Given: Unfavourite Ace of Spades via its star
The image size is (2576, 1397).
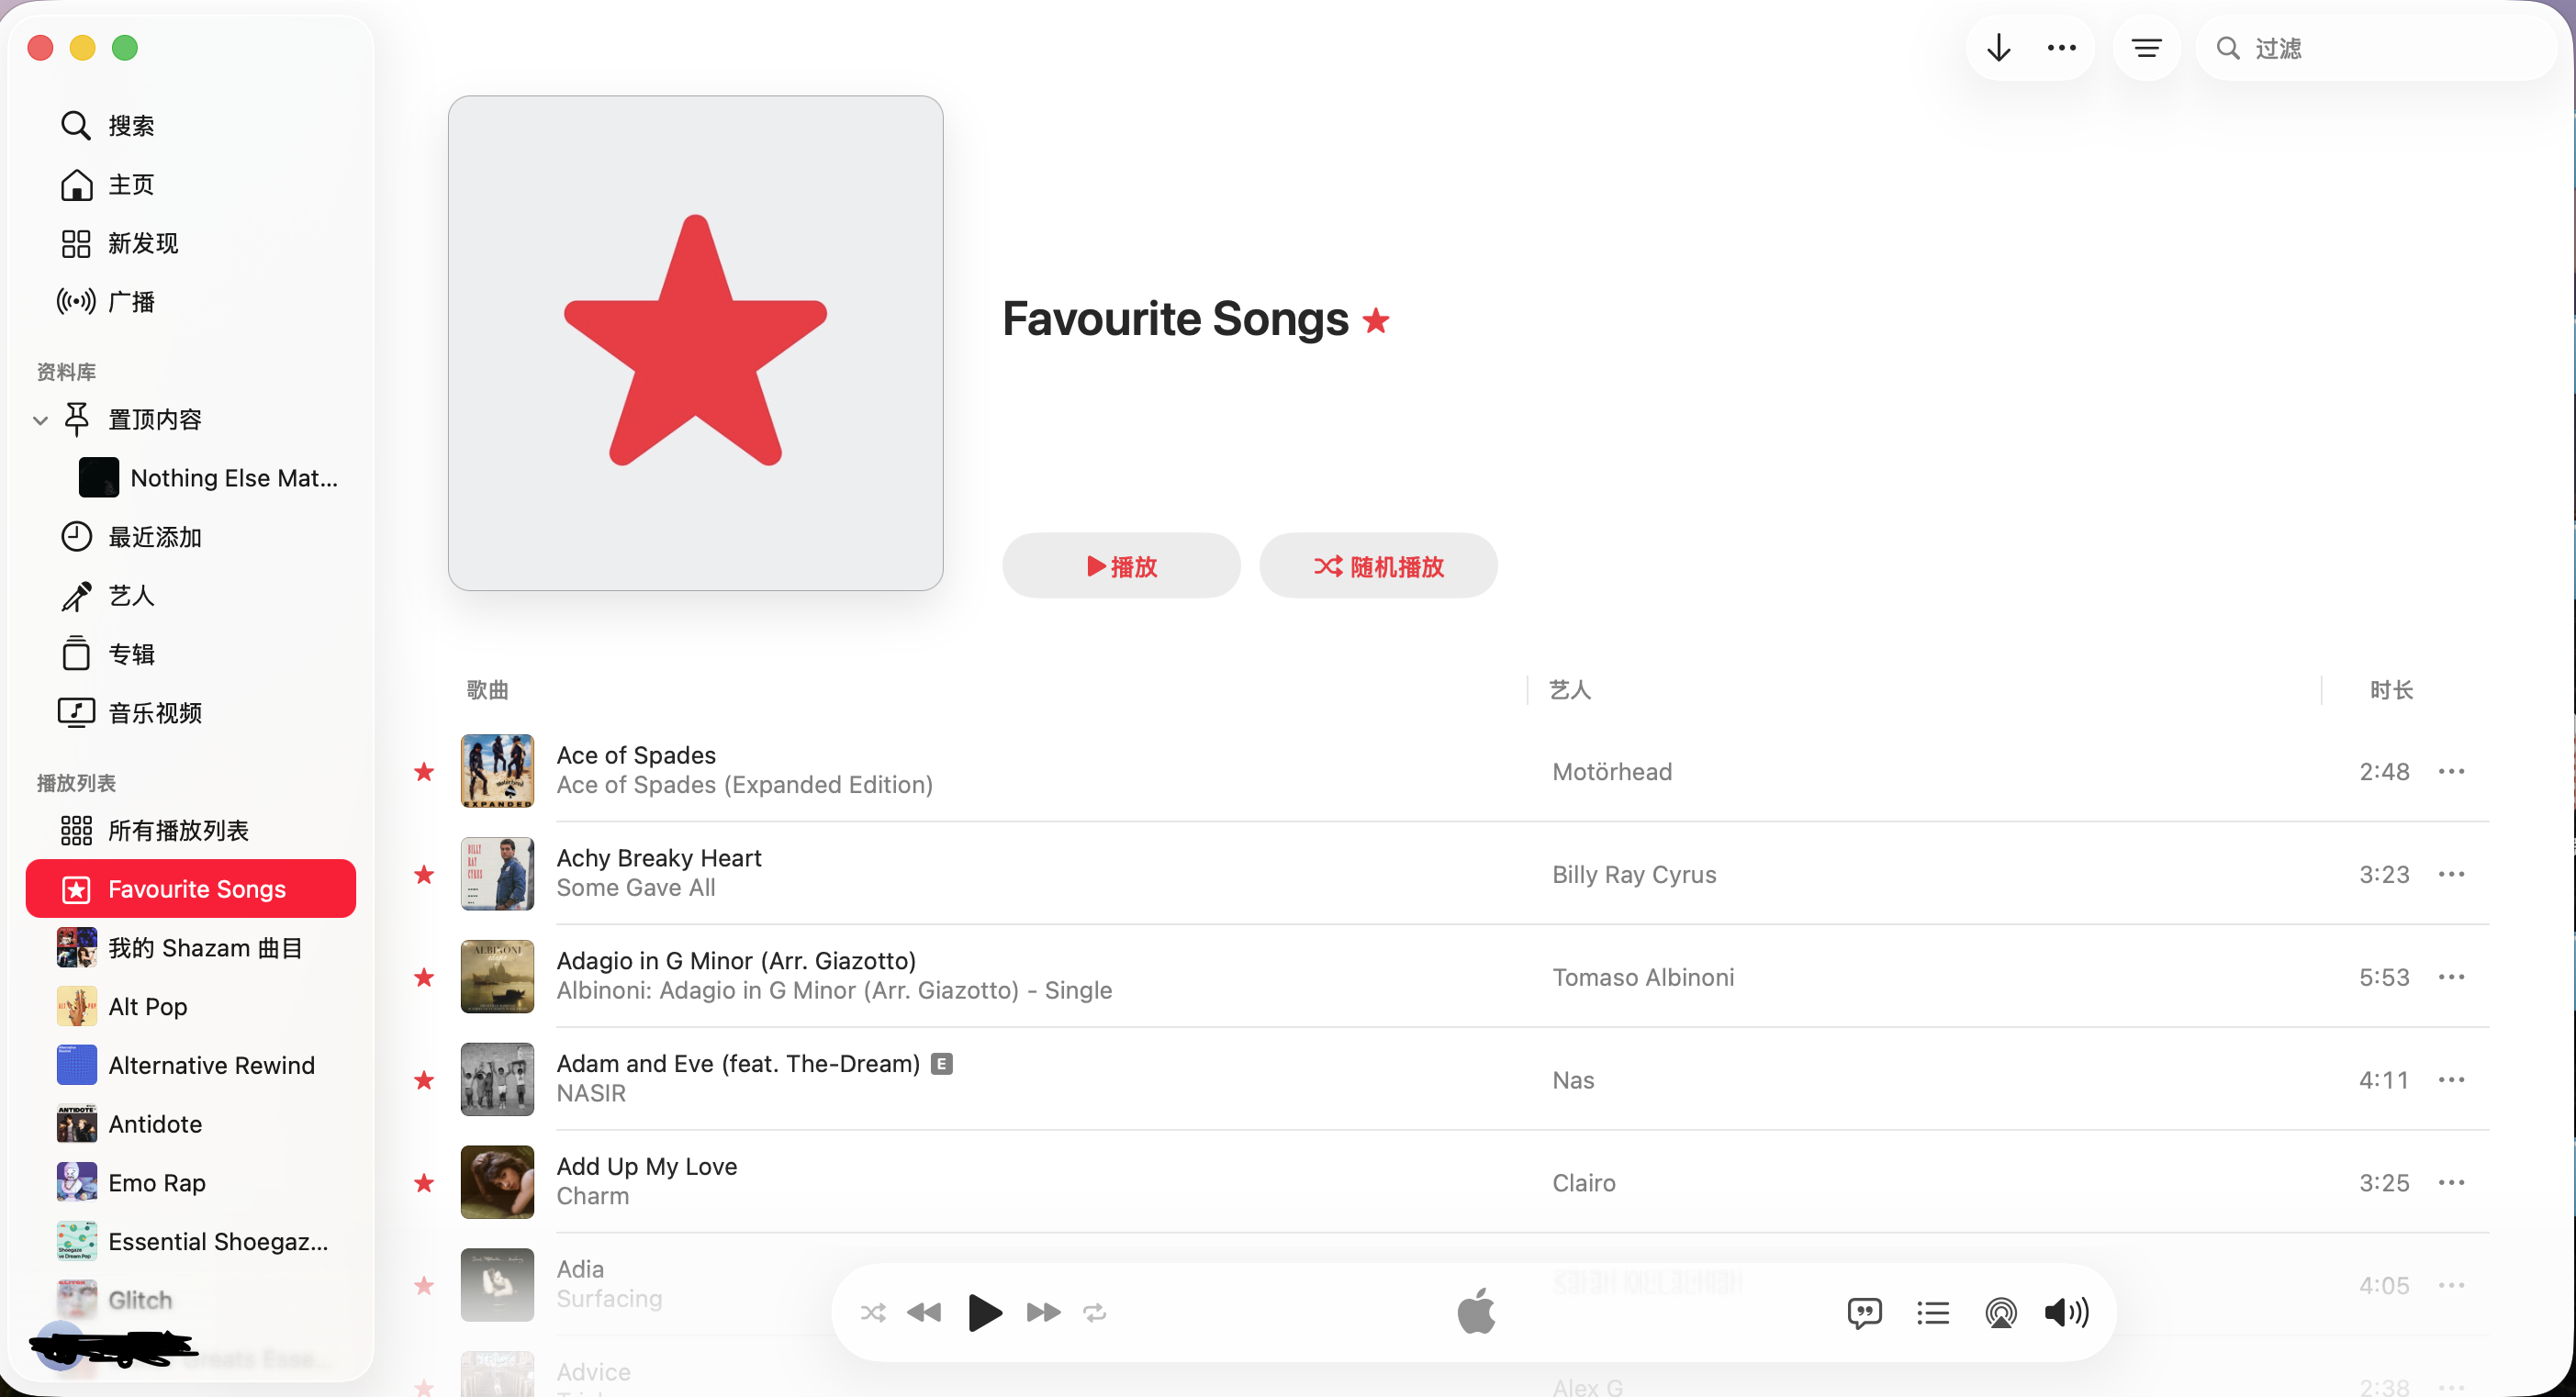Looking at the screenshot, I should (424, 771).
